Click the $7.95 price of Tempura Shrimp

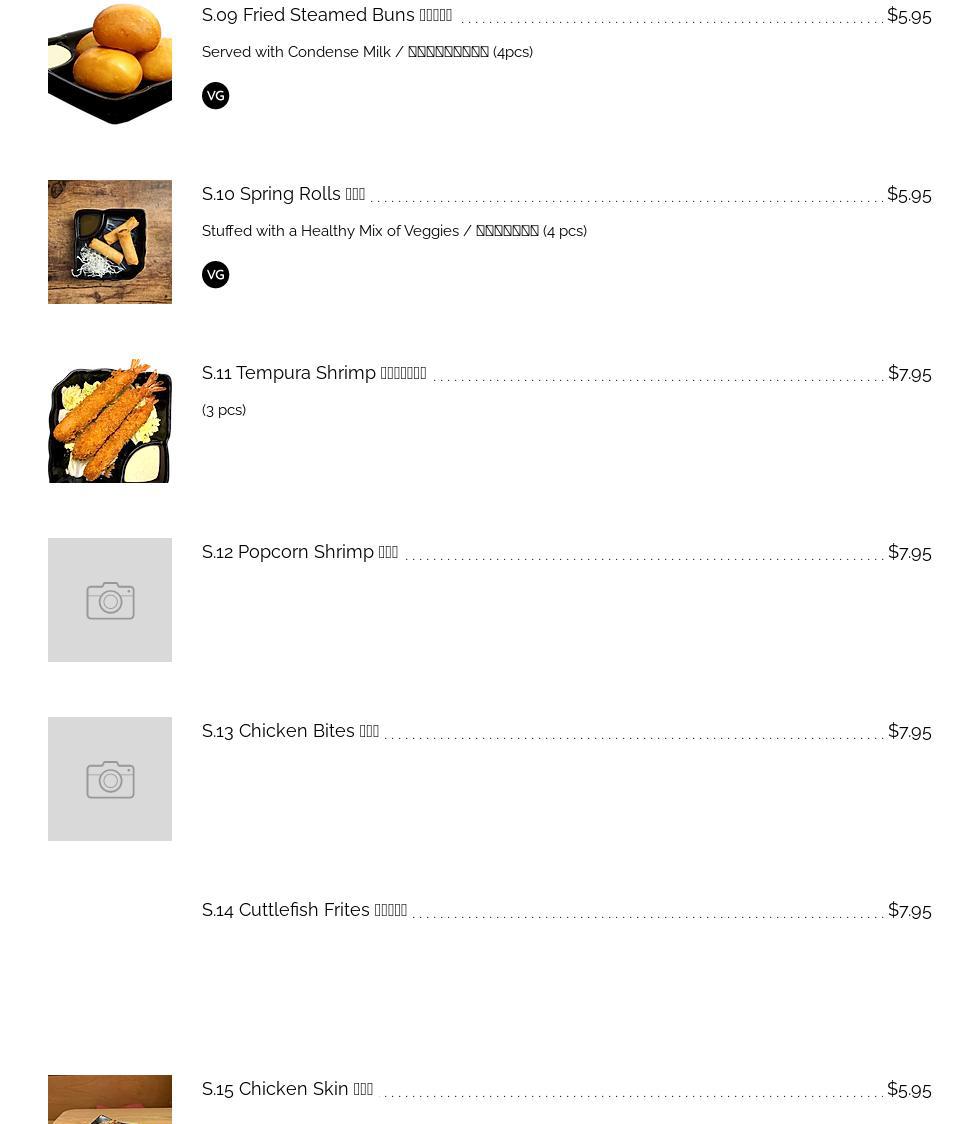tap(909, 373)
